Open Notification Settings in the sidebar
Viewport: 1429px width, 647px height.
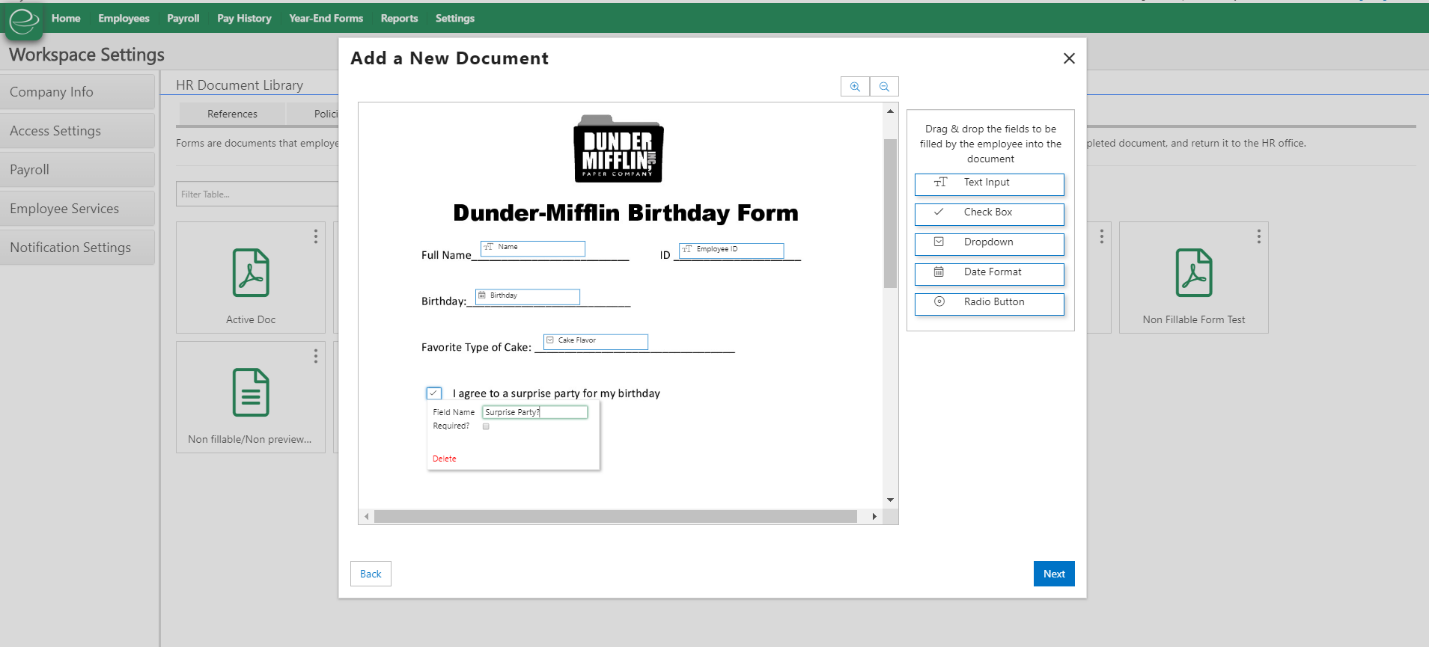click(x=78, y=248)
